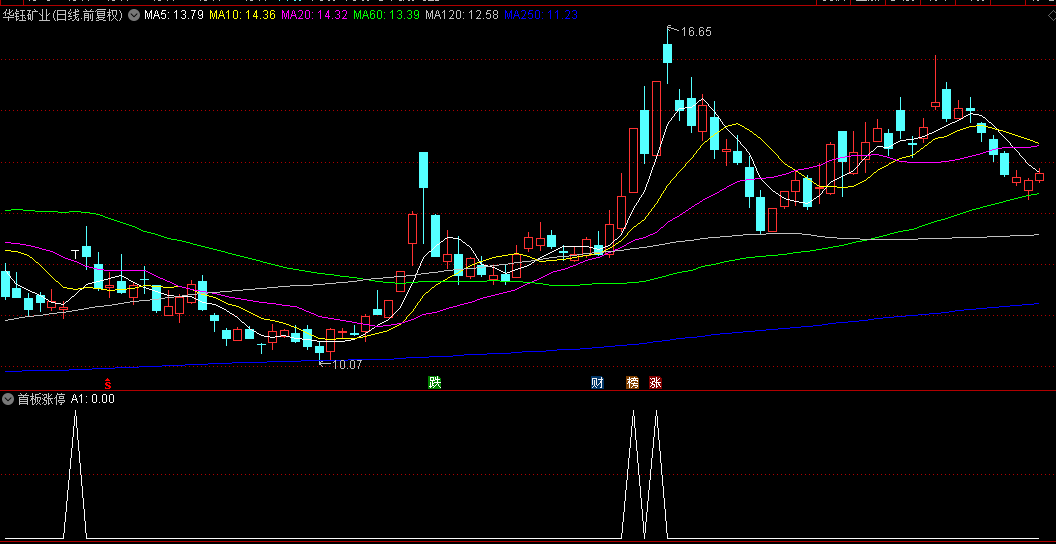Select the blue MA250: 11.23 label
The width and height of the screenshot is (1056, 544).
(x=541, y=15)
